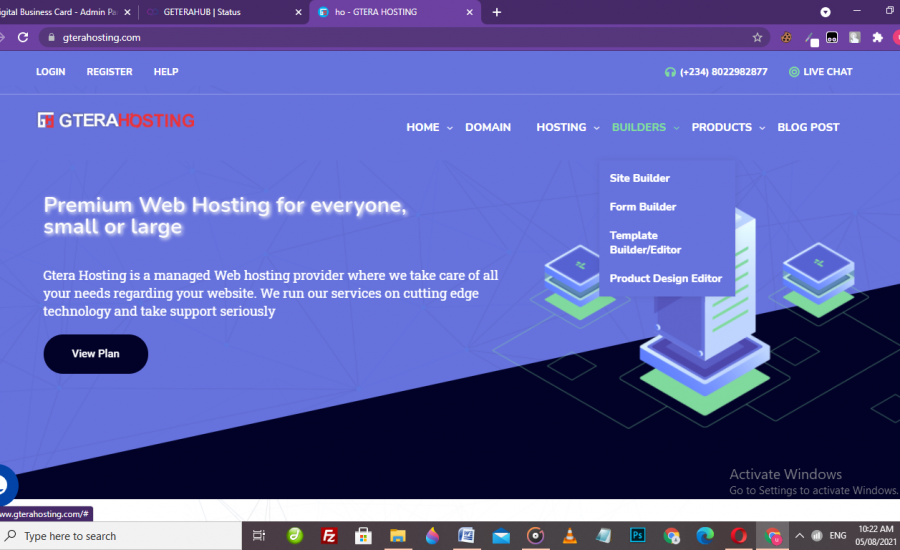Bookmark this page with the star icon
900x550 pixels.
point(757,37)
